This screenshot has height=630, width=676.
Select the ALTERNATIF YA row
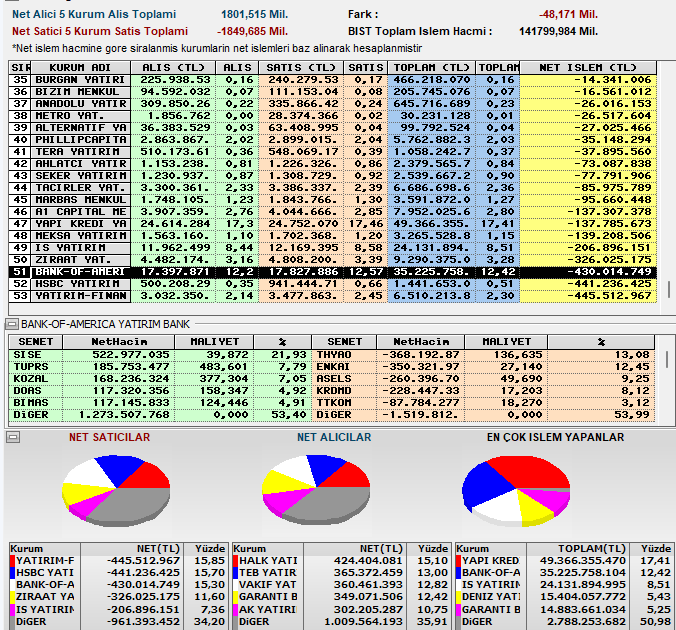coord(332,128)
